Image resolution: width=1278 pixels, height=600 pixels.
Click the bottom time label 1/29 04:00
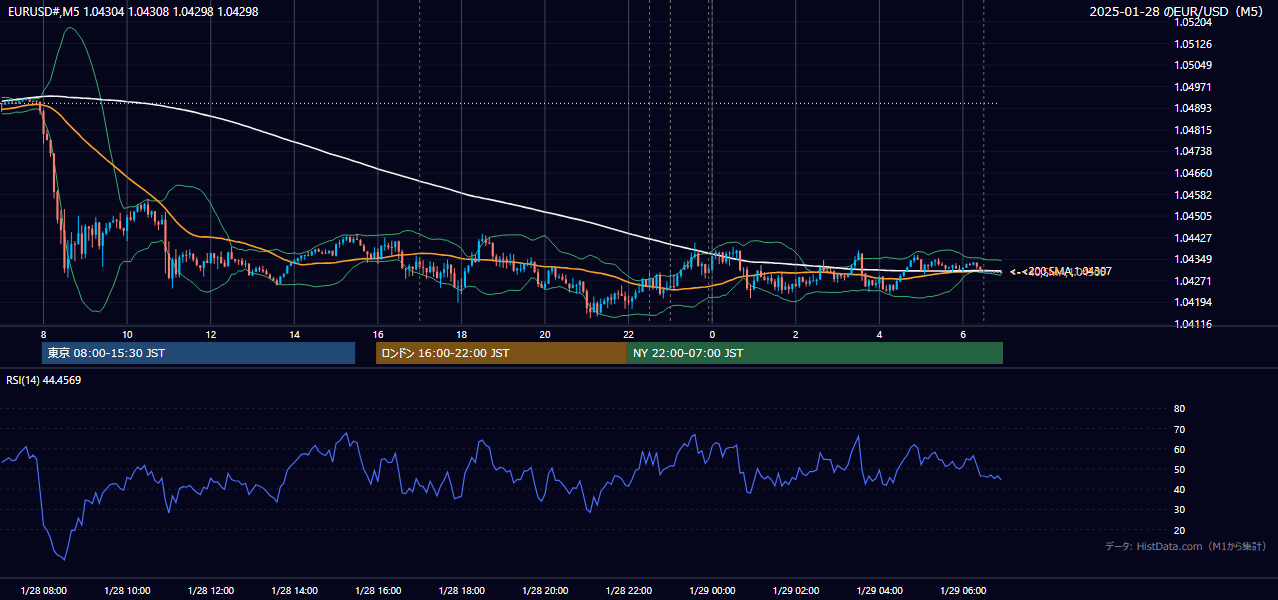coord(879,591)
